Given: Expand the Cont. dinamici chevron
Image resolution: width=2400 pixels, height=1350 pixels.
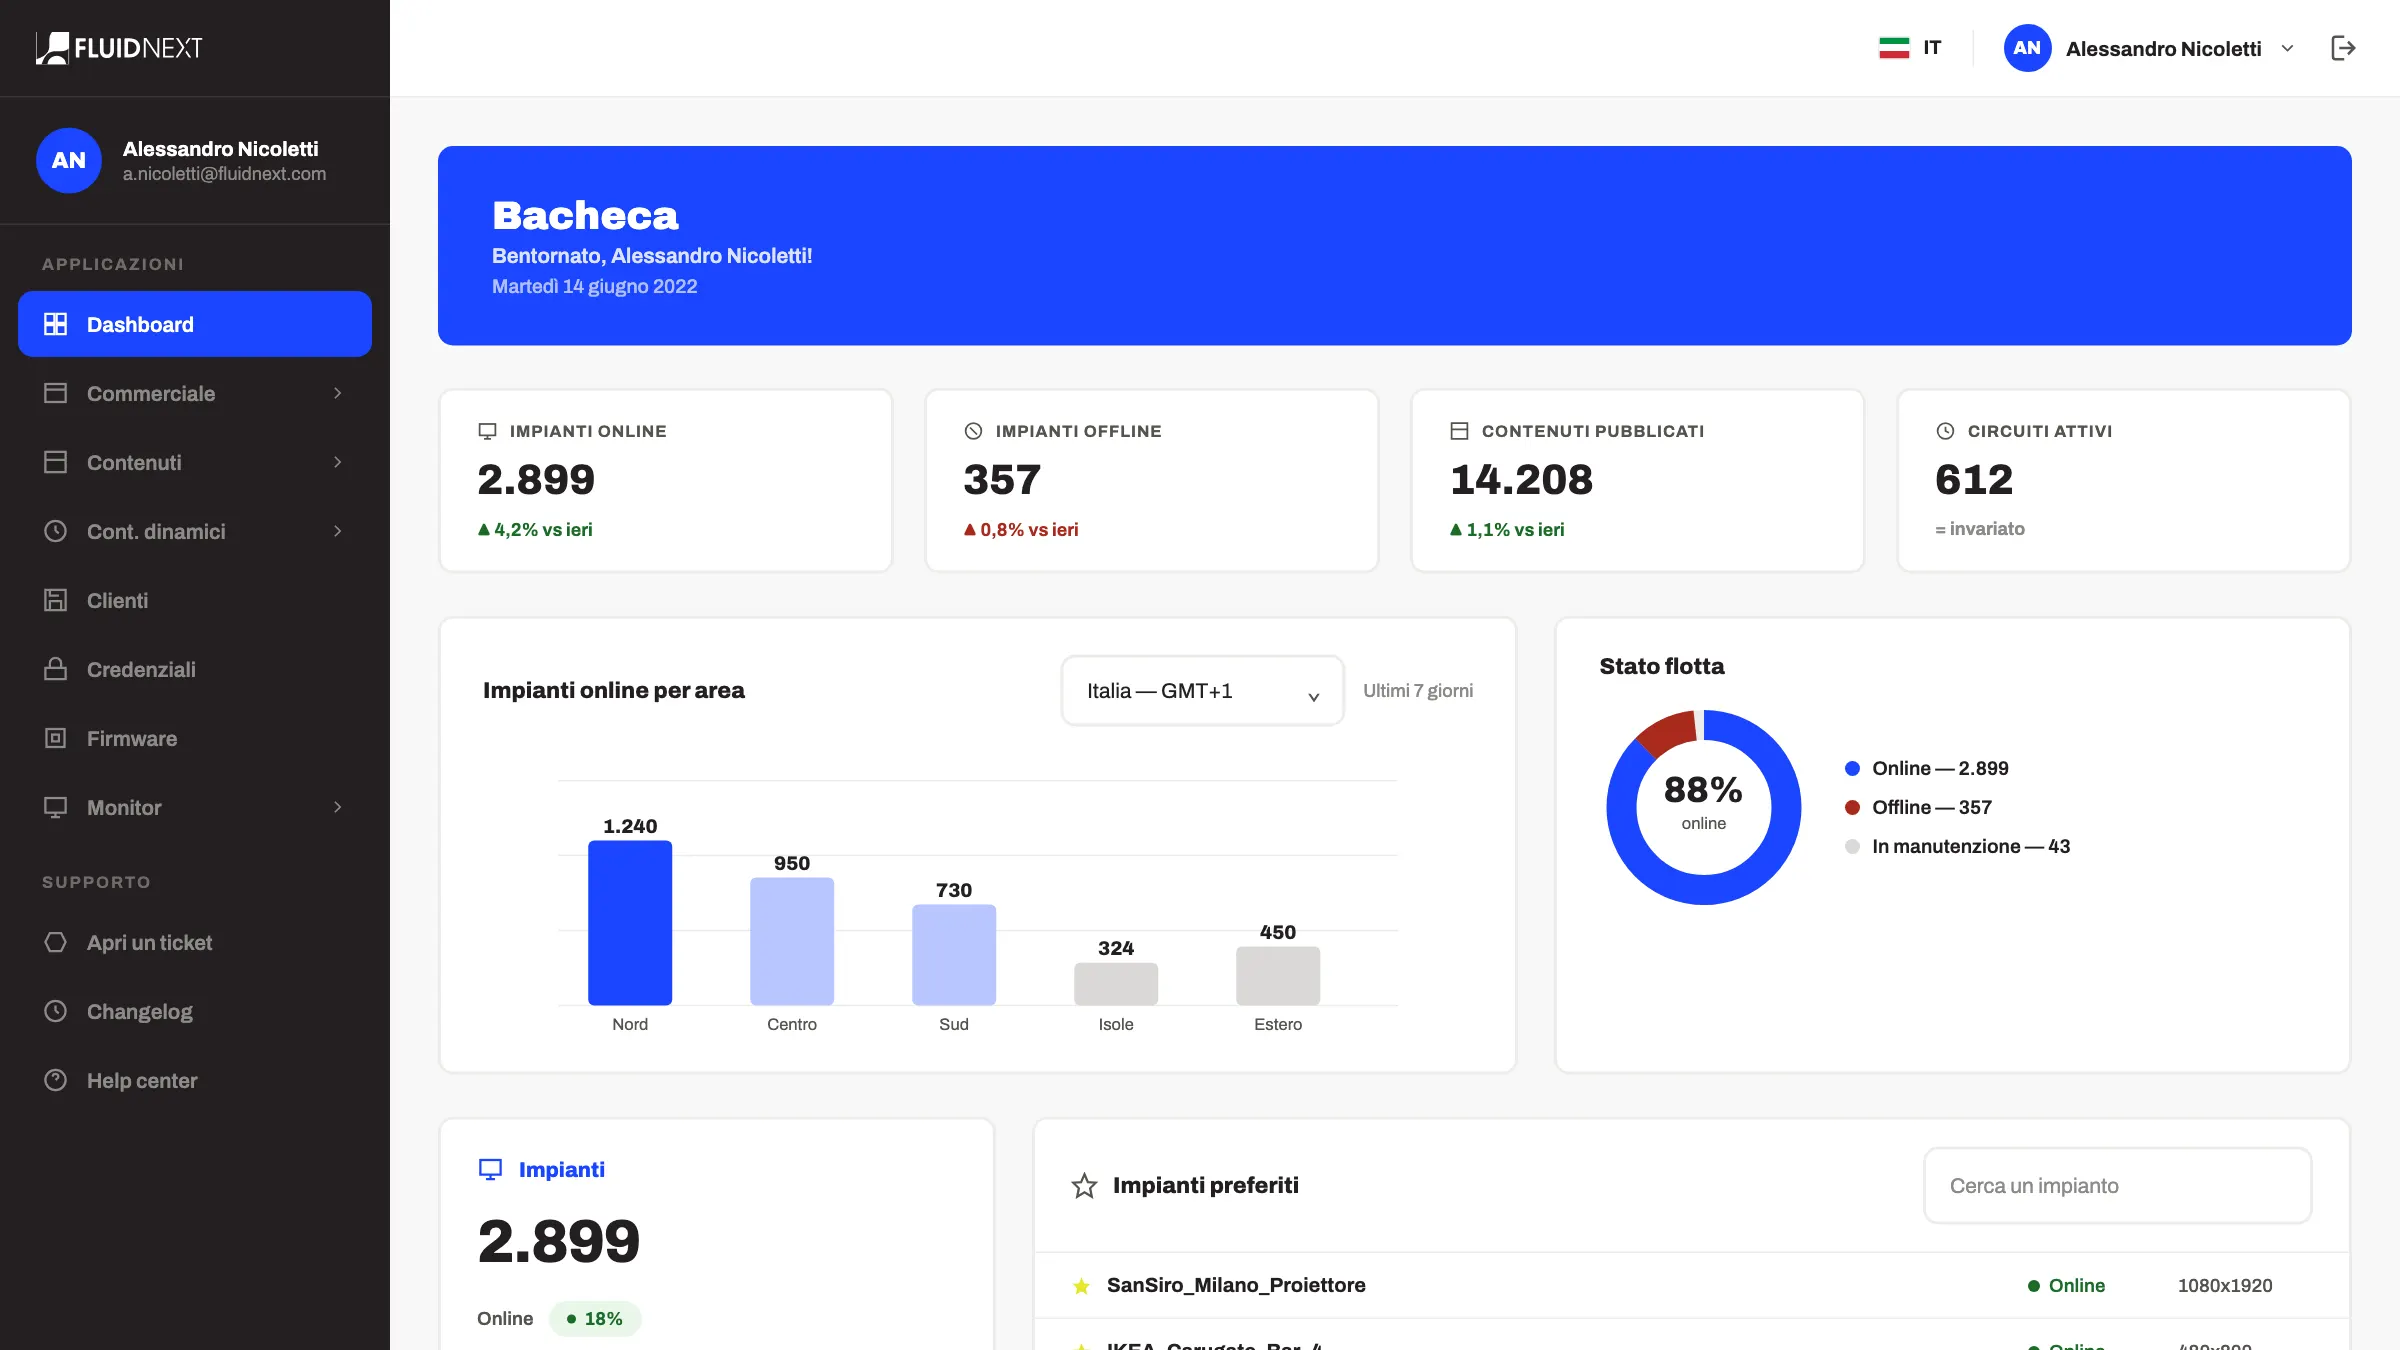Looking at the screenshot, I should (x=338, y=531).
